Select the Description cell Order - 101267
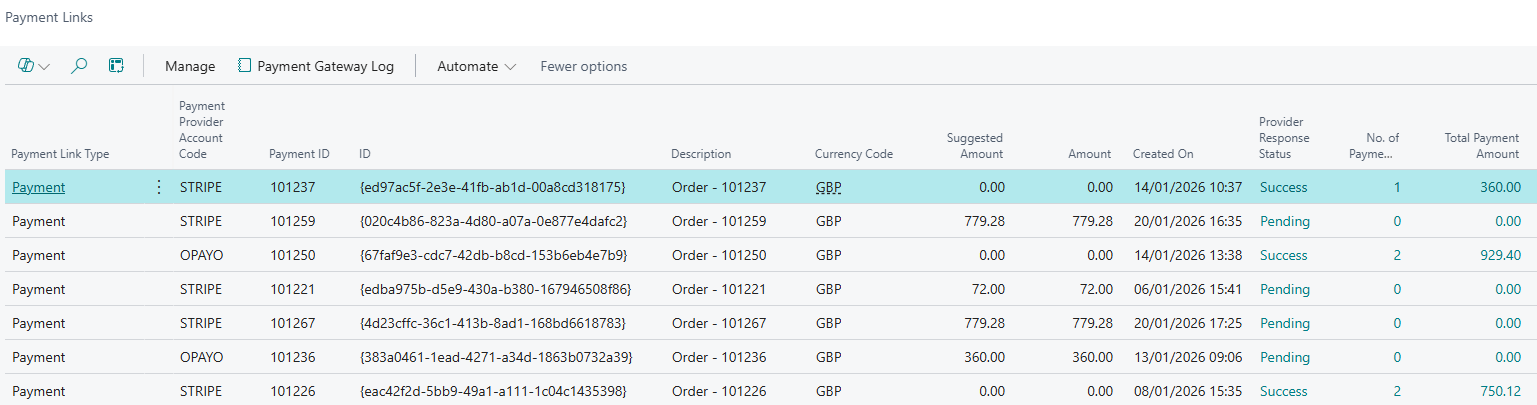Image resolution: width=1537 pixels, height=405 pixels. [718, 323]
